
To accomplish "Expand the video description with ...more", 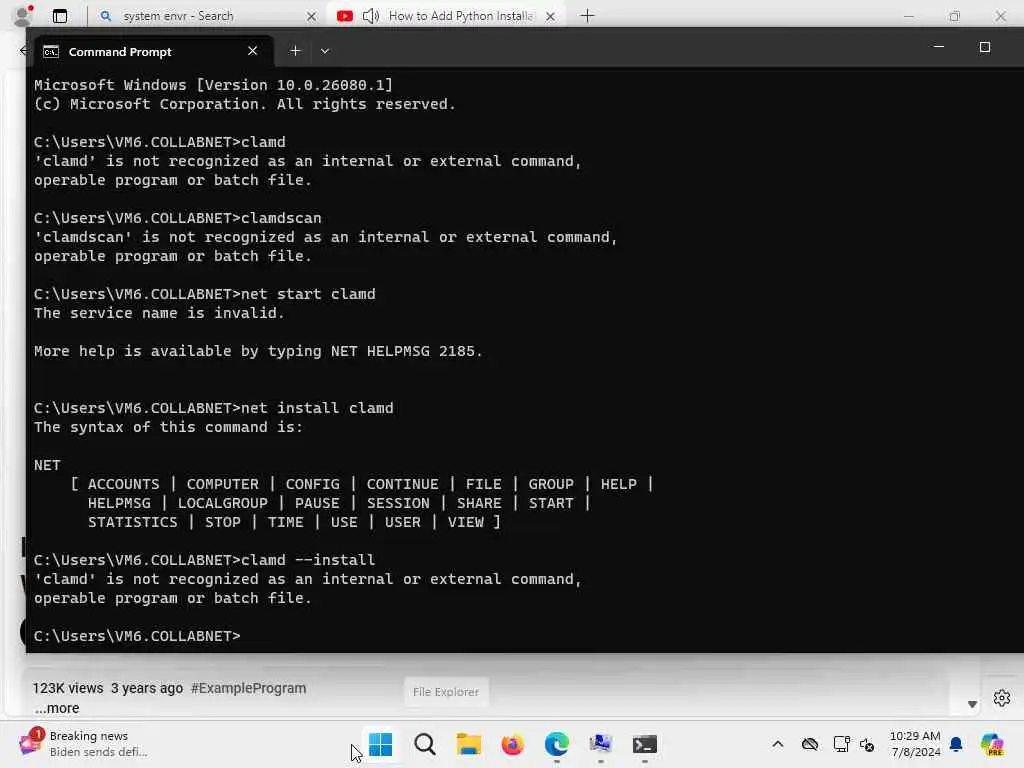I will [57, 708].
